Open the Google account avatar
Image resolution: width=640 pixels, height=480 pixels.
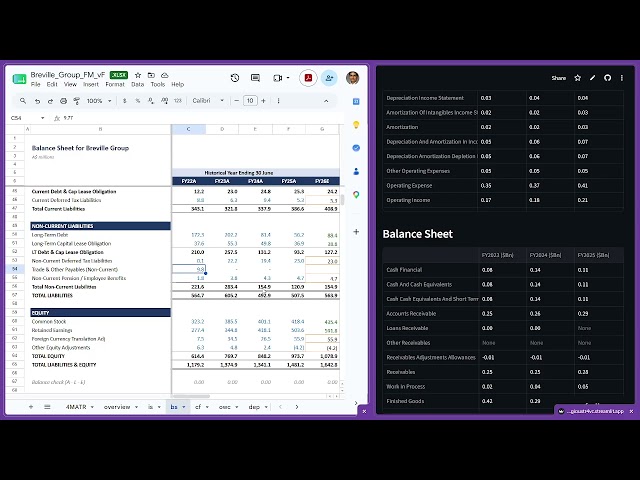pyautogui.click(x=353, y=78)
